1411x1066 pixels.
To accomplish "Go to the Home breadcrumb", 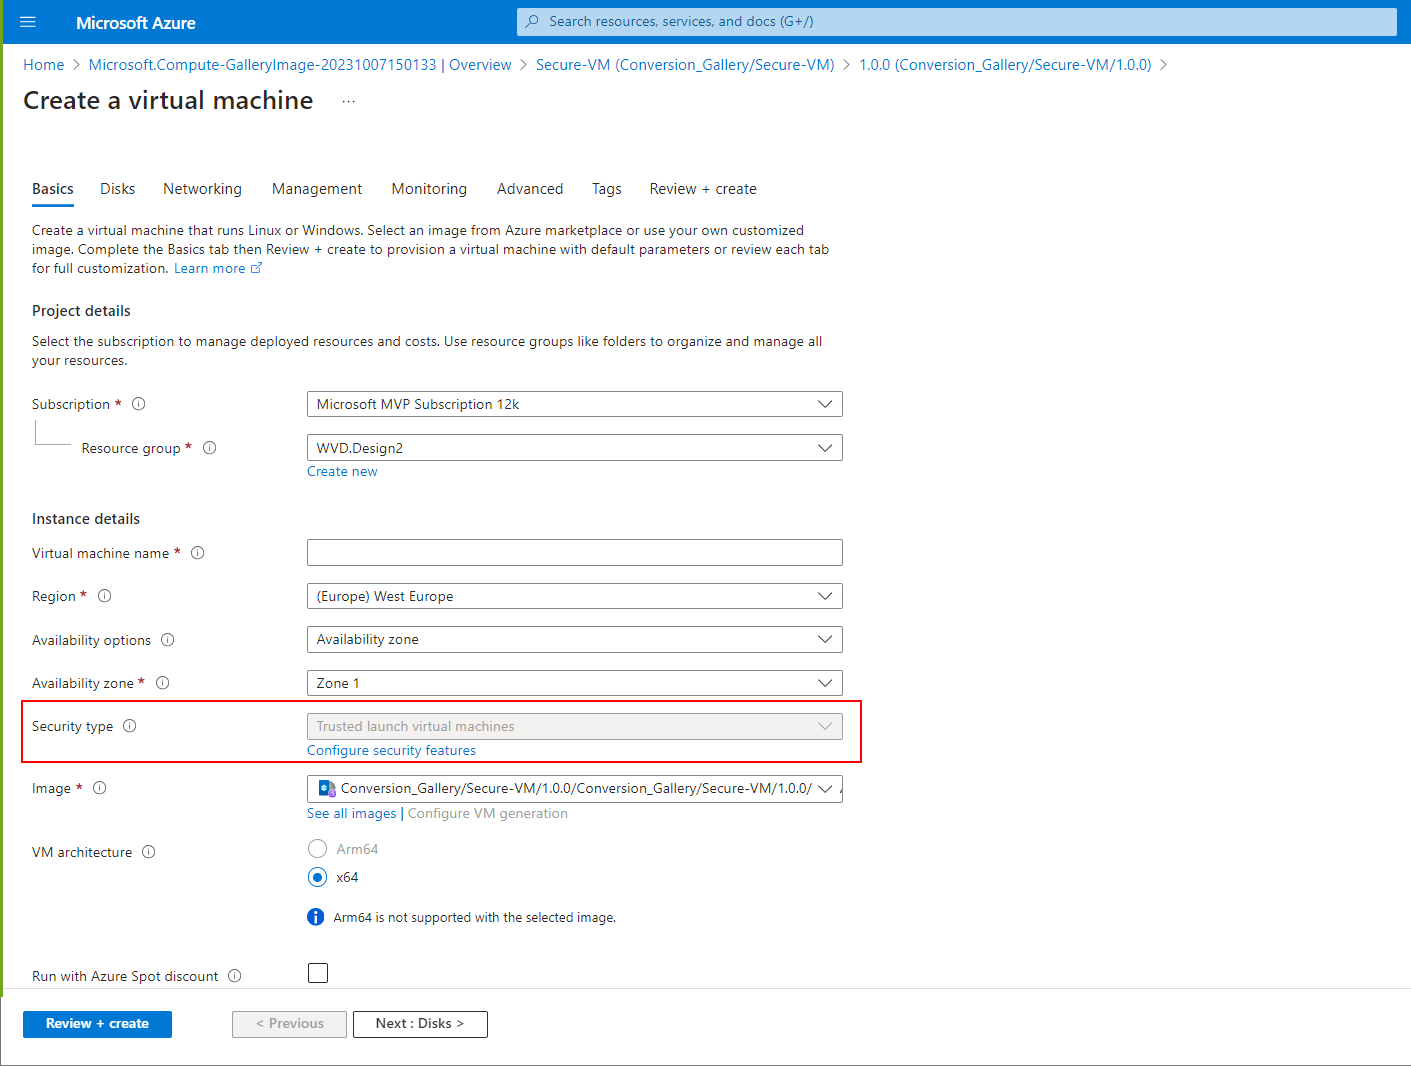I will 44,65.
